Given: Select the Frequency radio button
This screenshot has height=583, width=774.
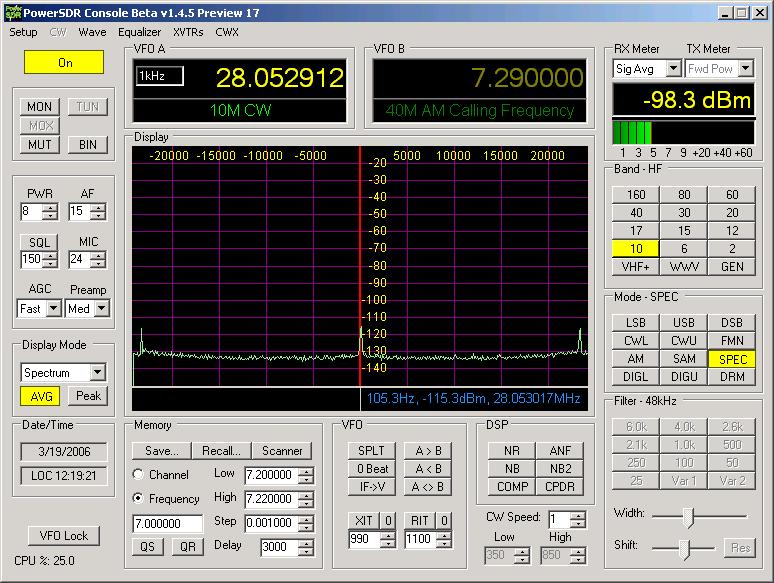Looking at the screenshot, I should coord(139,498).
